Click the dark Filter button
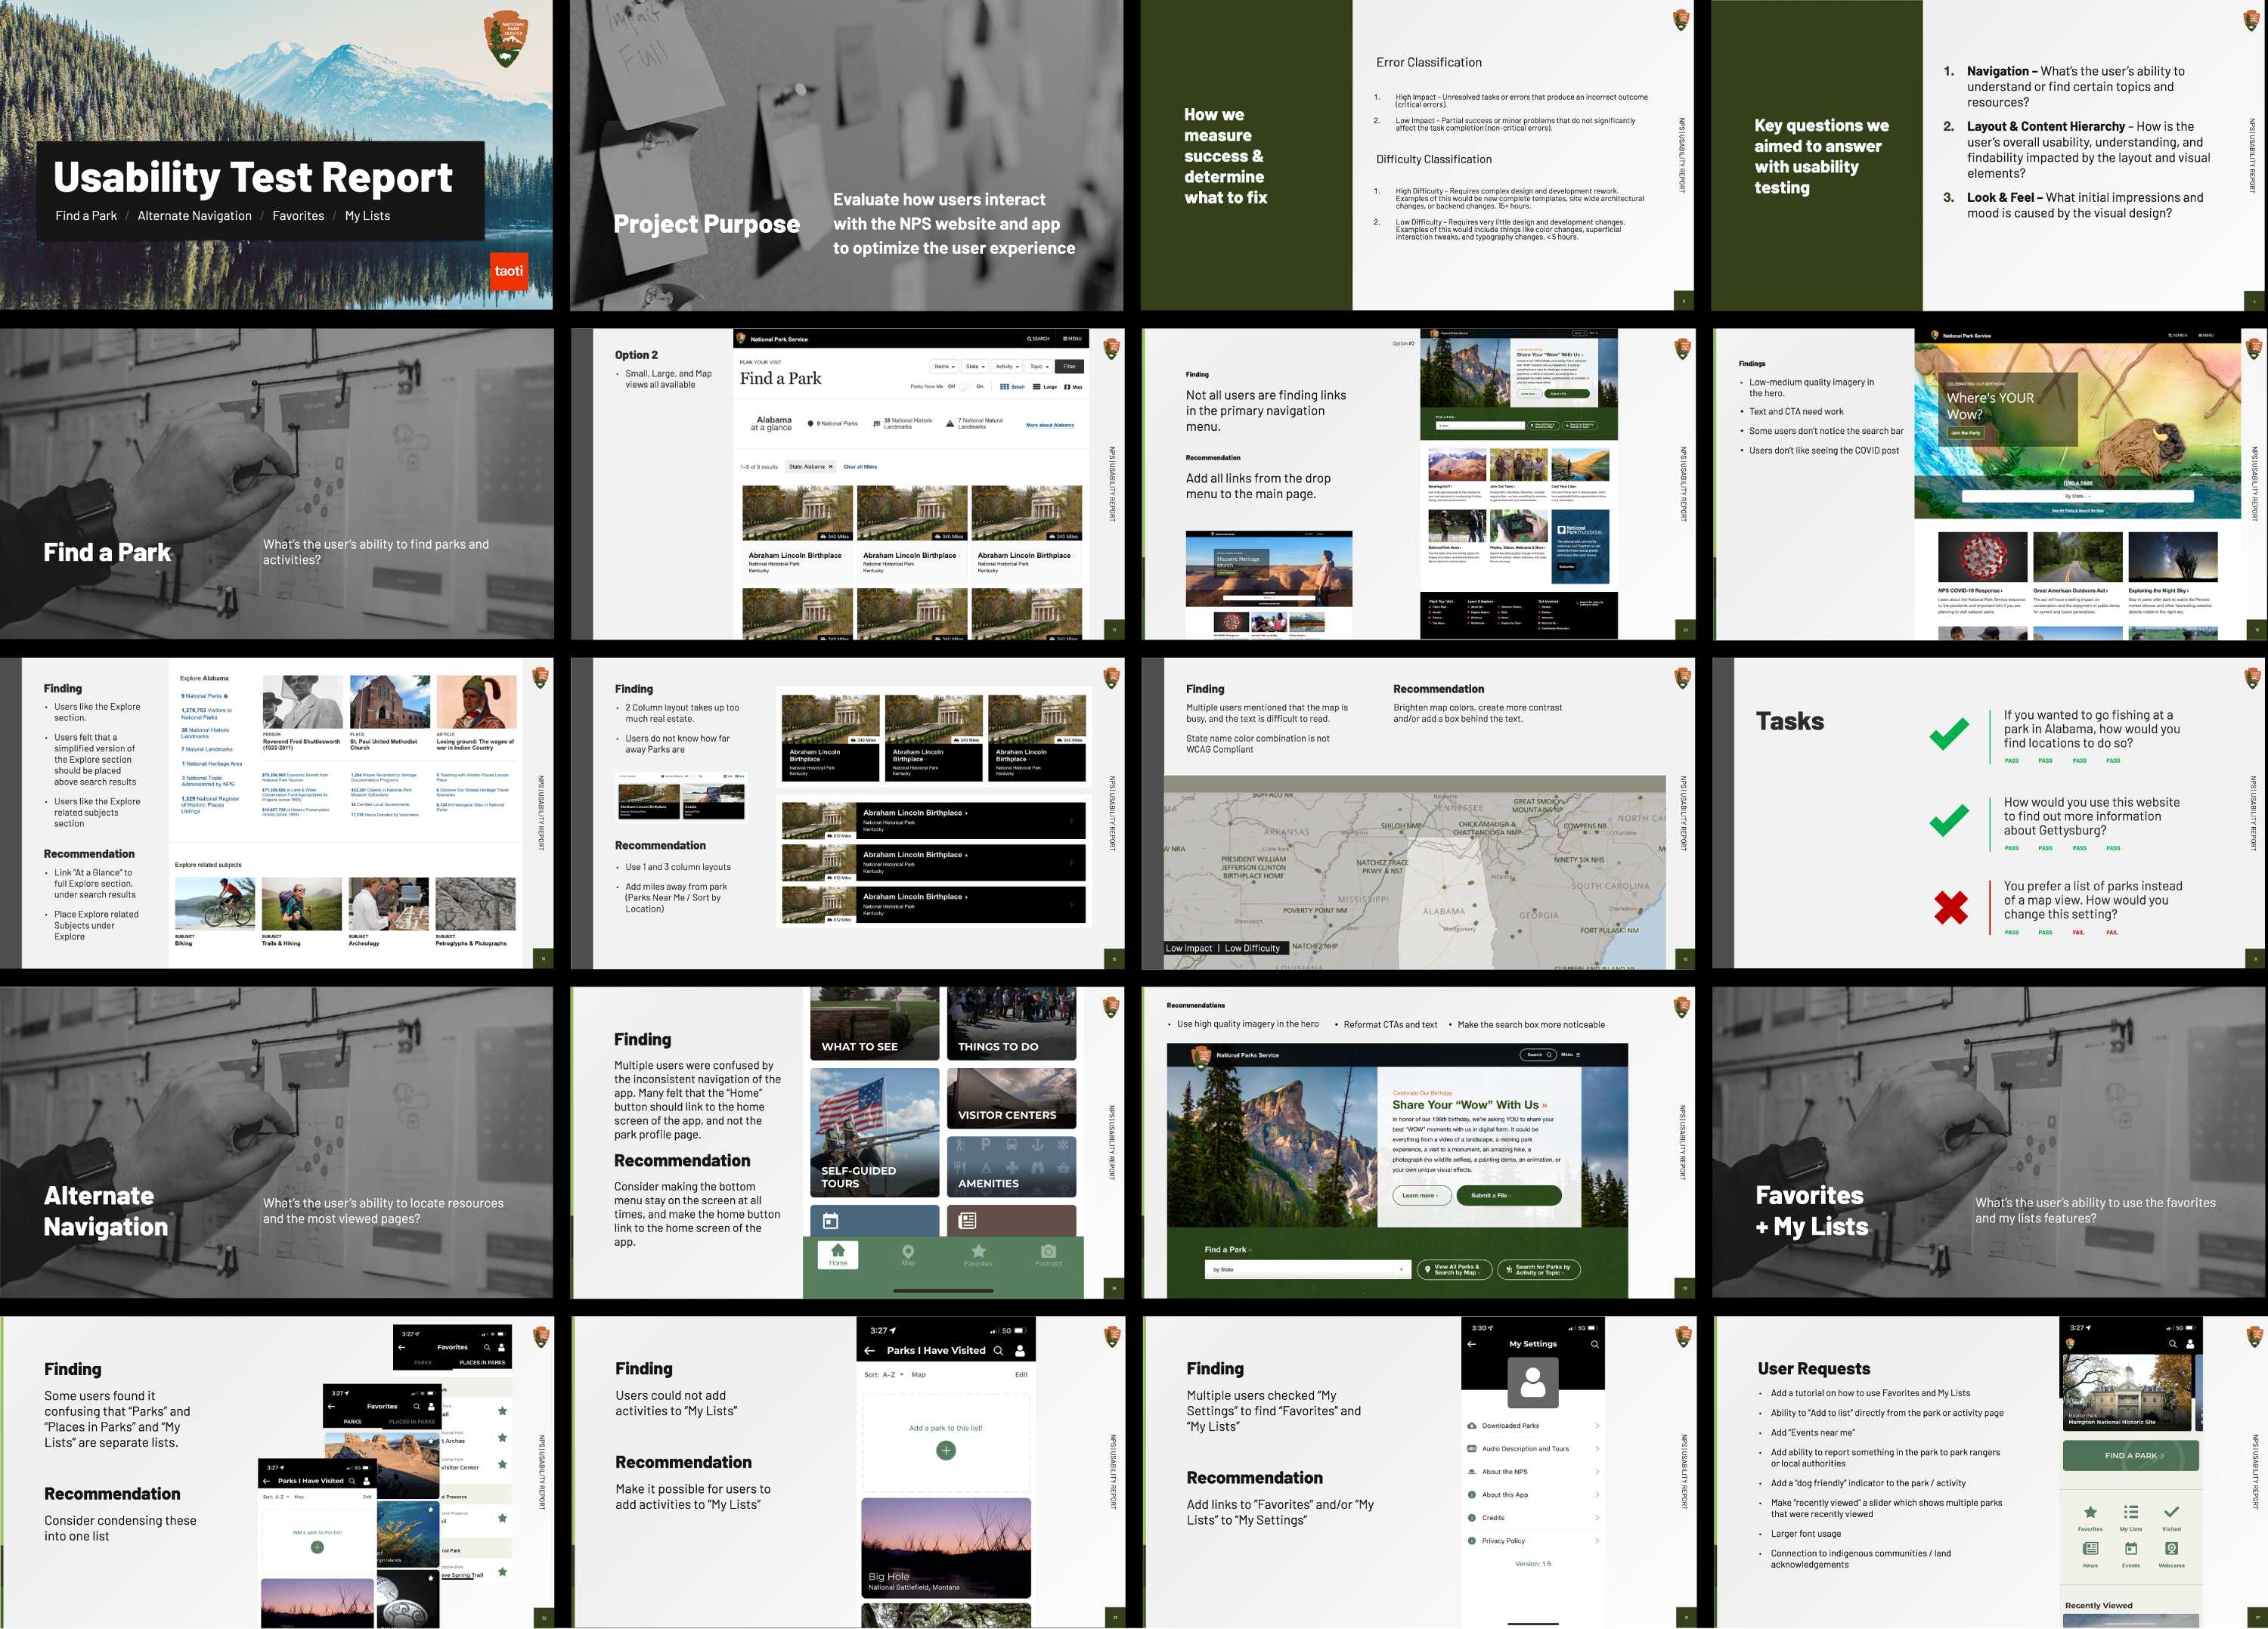 point(1069,366)
